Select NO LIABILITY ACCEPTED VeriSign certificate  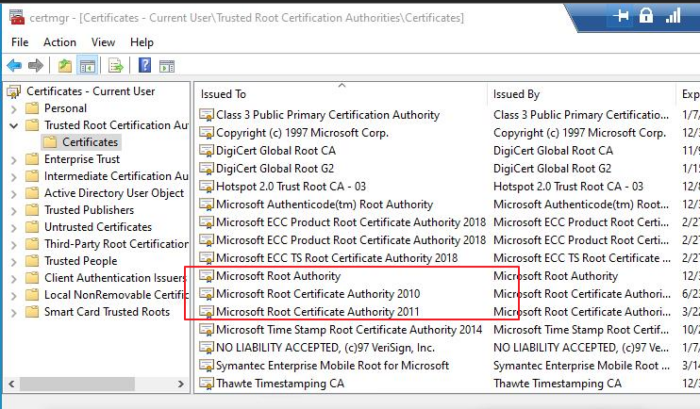[x=325, y=347]
